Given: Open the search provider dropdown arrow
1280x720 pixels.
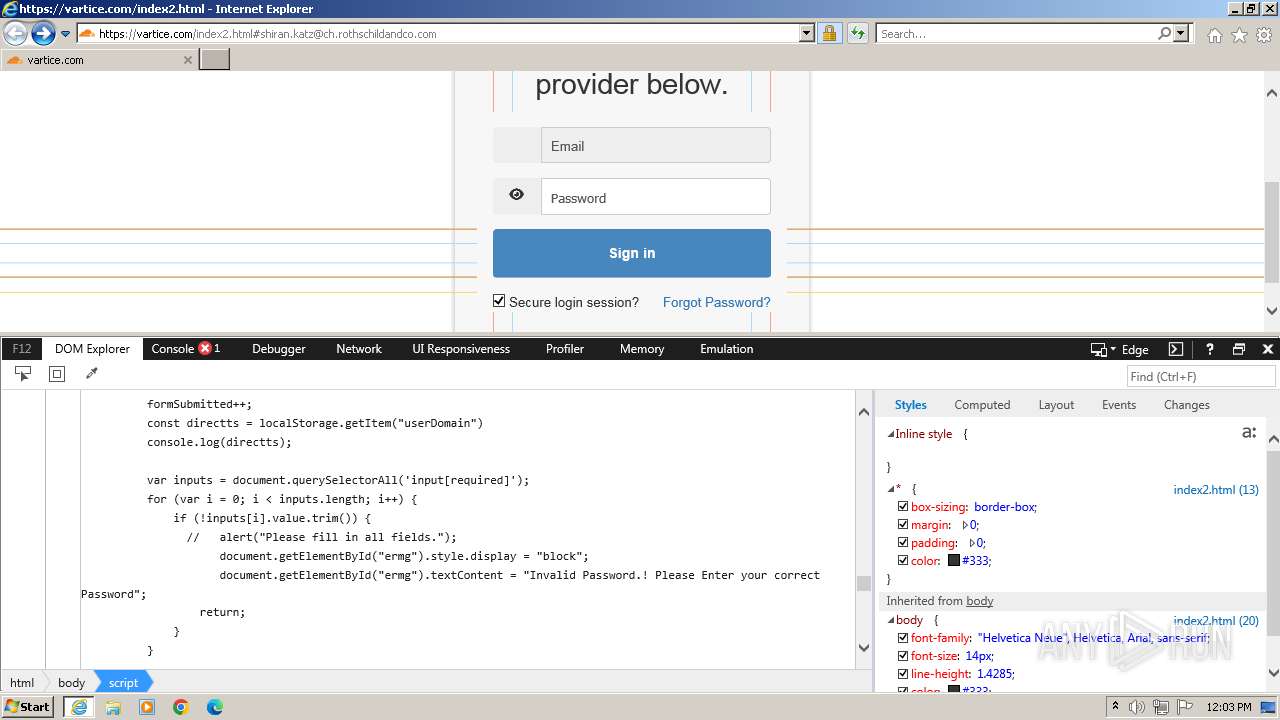Looking at the screenshot, I should (1181, 34).
